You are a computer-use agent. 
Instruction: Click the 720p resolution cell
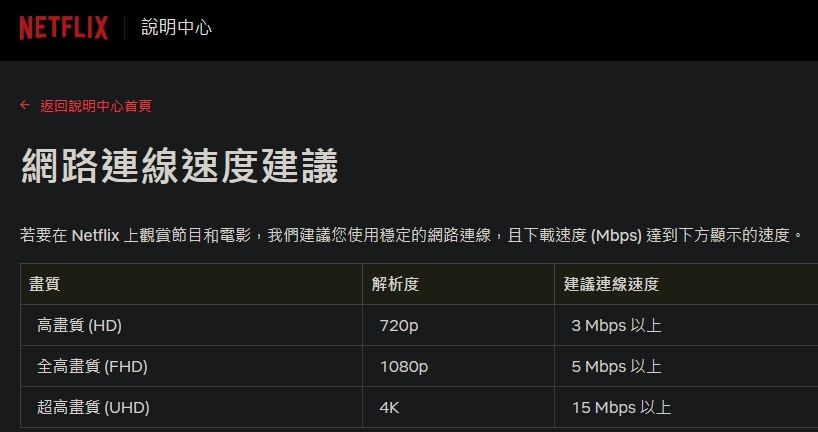[459, 325]
